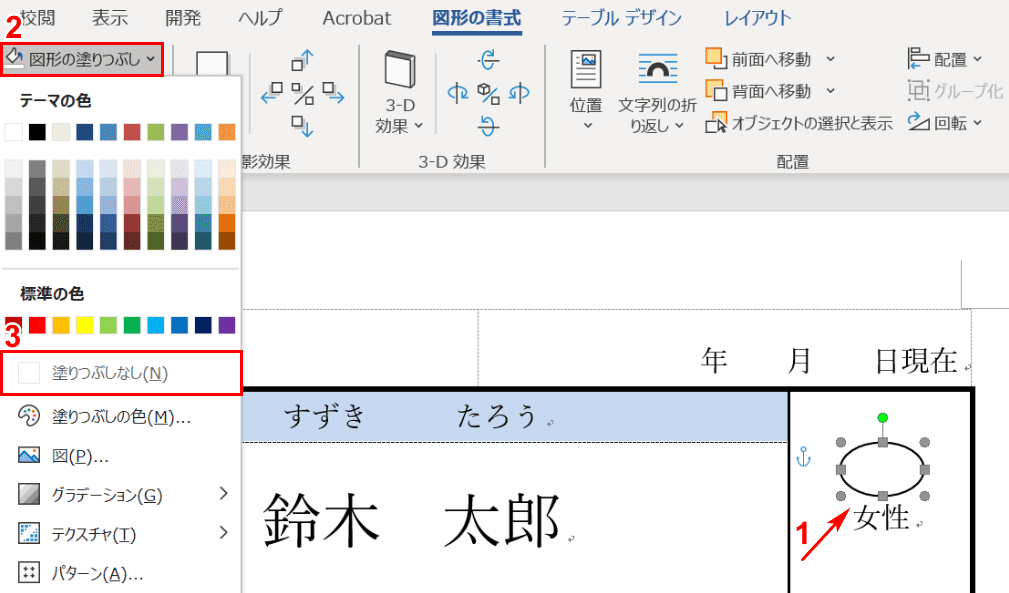Open the 配置 align dropdown
Screen dimensions: 1009x593
point(945,59)
